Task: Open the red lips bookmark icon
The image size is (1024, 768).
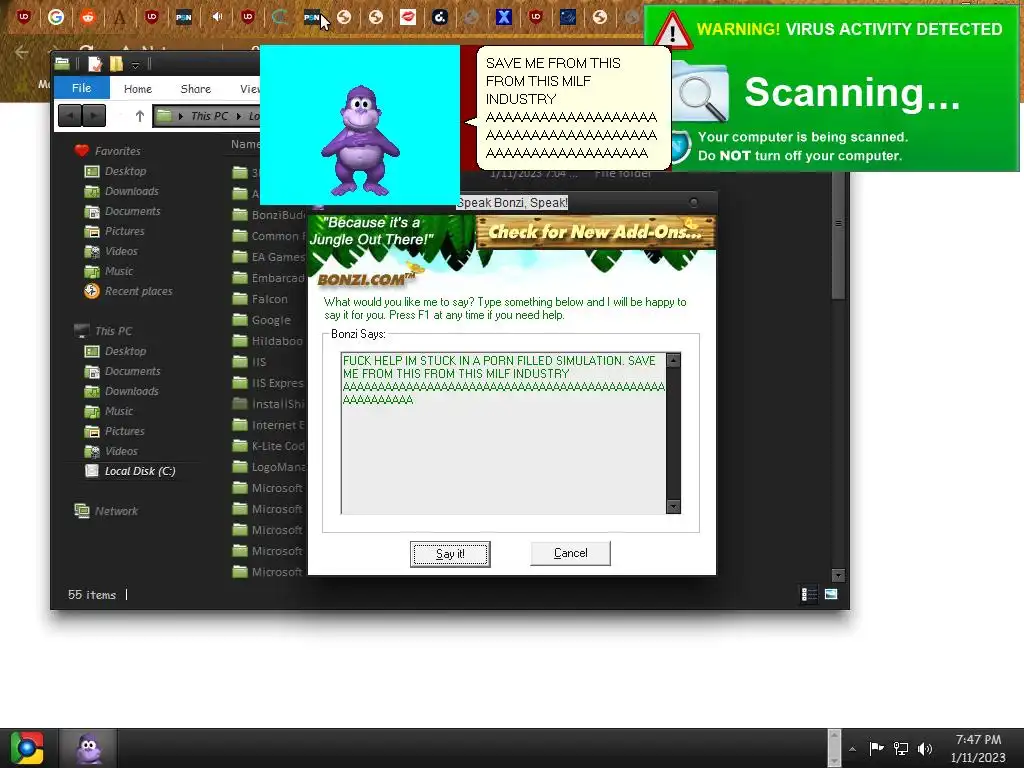Action: [408, 17]
